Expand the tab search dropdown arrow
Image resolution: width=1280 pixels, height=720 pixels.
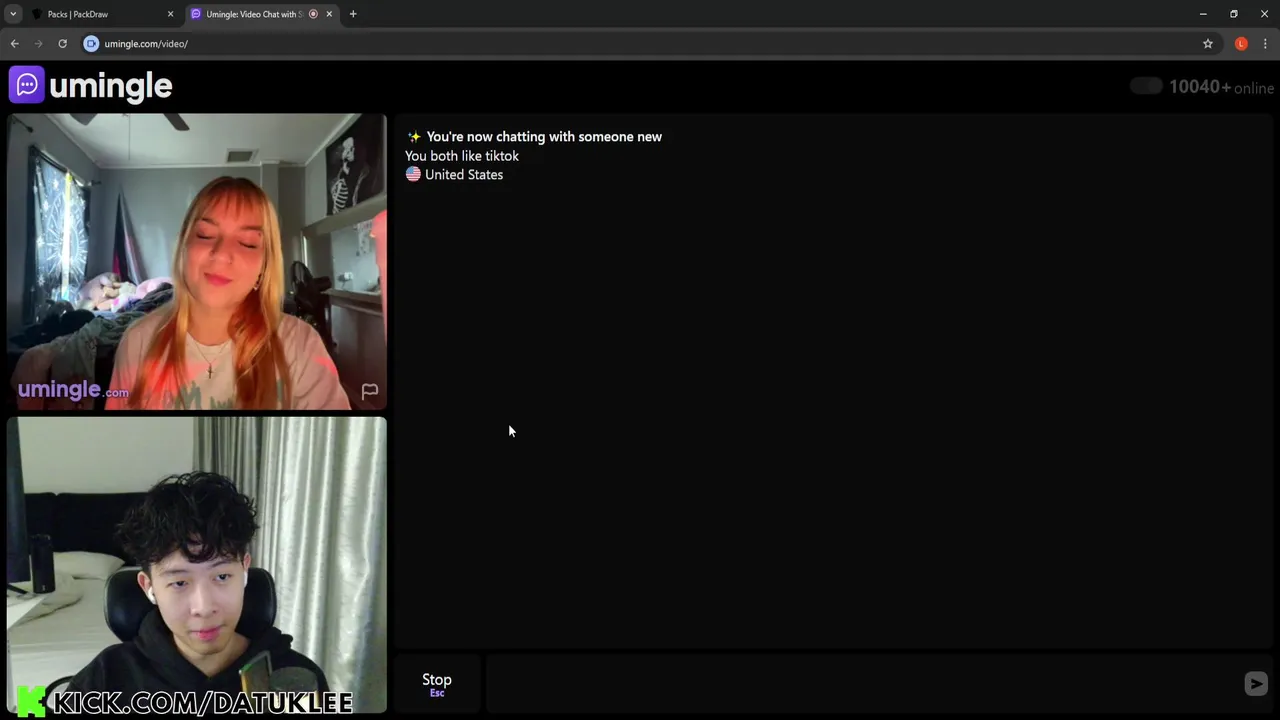pyautogui.click(x=13, y=14)
